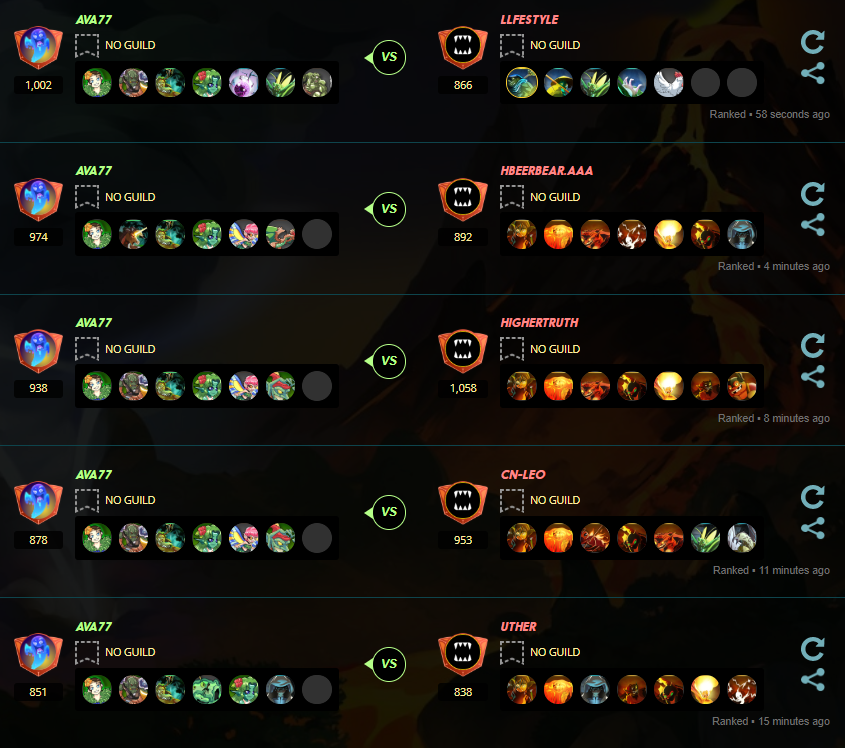Open the CN-LEO player name link

(523, 475)
